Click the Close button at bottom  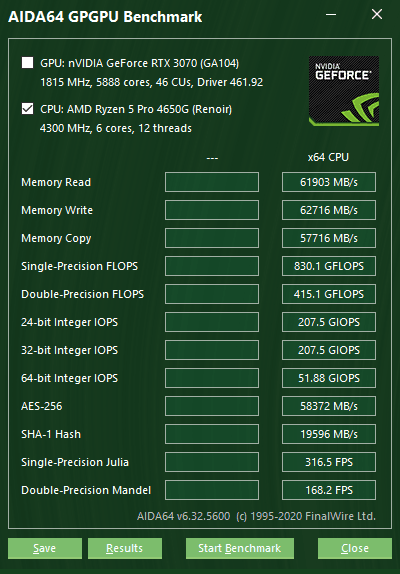(355, 548)
